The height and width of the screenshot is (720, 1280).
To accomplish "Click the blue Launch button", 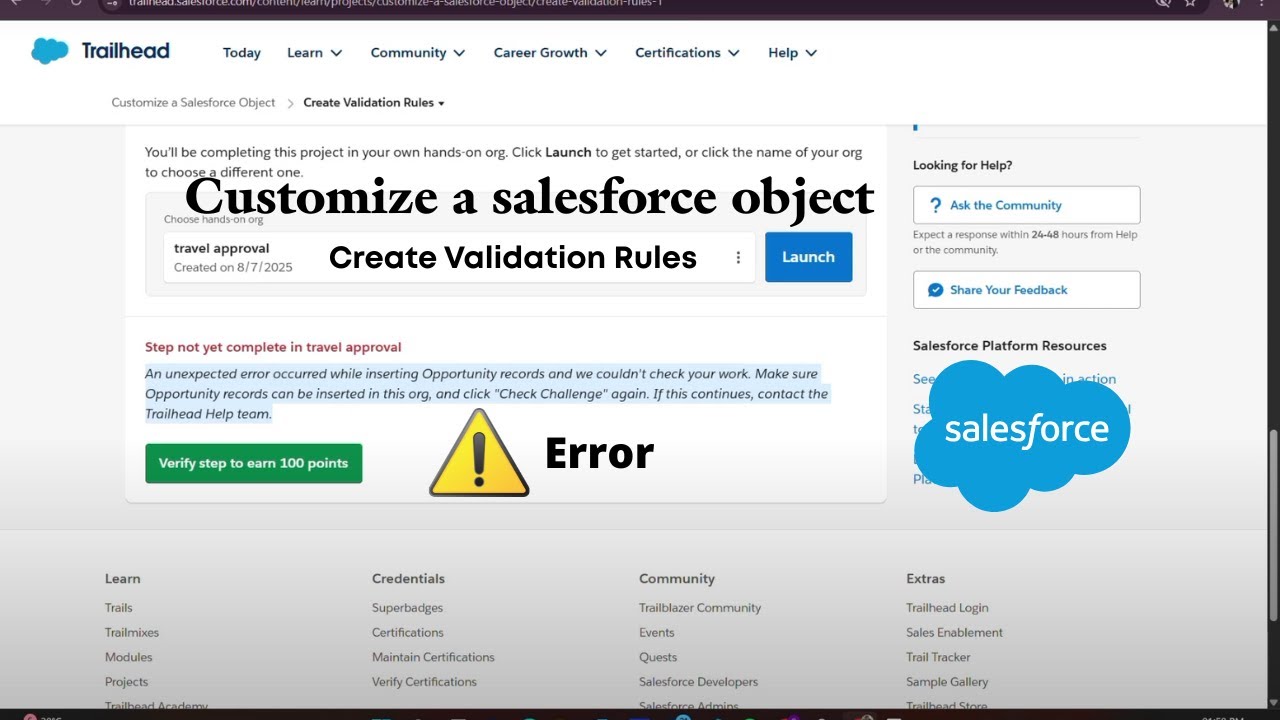I will click(808, 257).
